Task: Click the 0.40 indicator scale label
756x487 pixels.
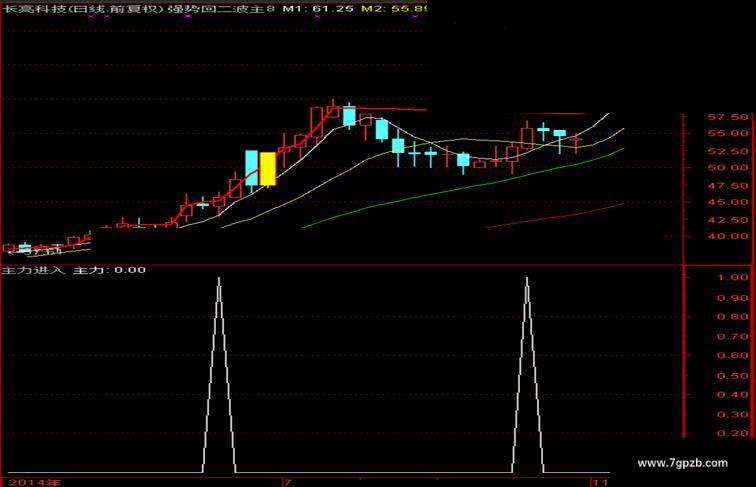Action: pos(733,394)
